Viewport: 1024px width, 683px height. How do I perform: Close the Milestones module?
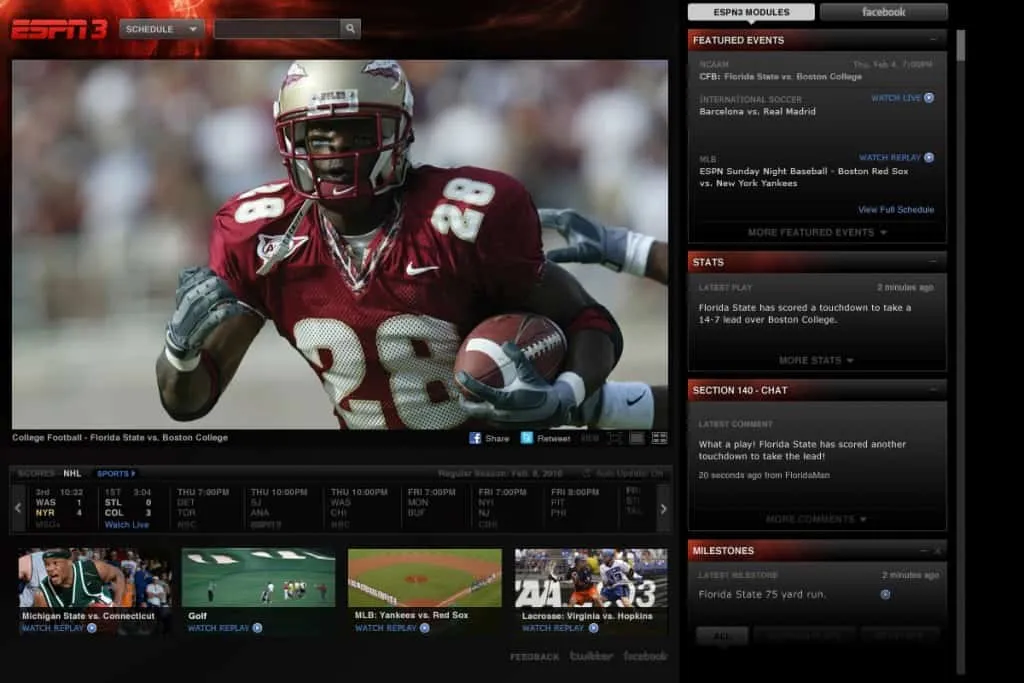tap(937, 551)
